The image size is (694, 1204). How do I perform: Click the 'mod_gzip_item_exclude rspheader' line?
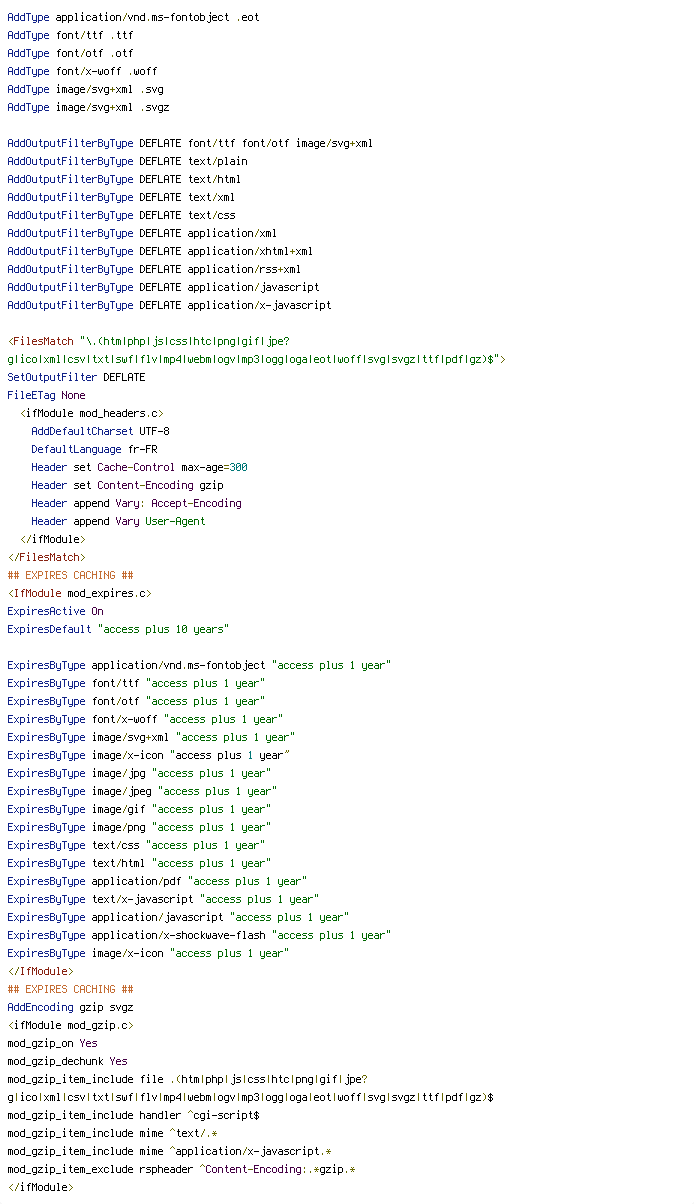point(181,1169)
